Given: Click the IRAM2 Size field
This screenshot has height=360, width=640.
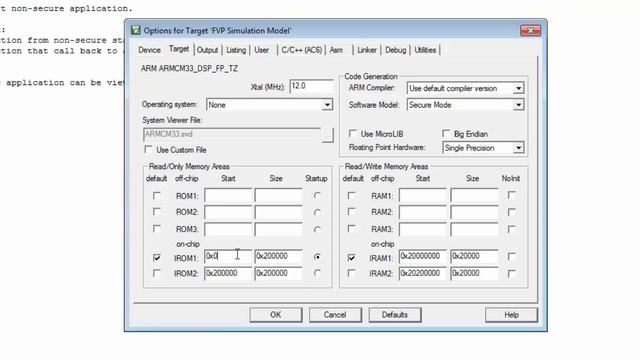Looking at the screenshot, I should click(x=474, y=273).
